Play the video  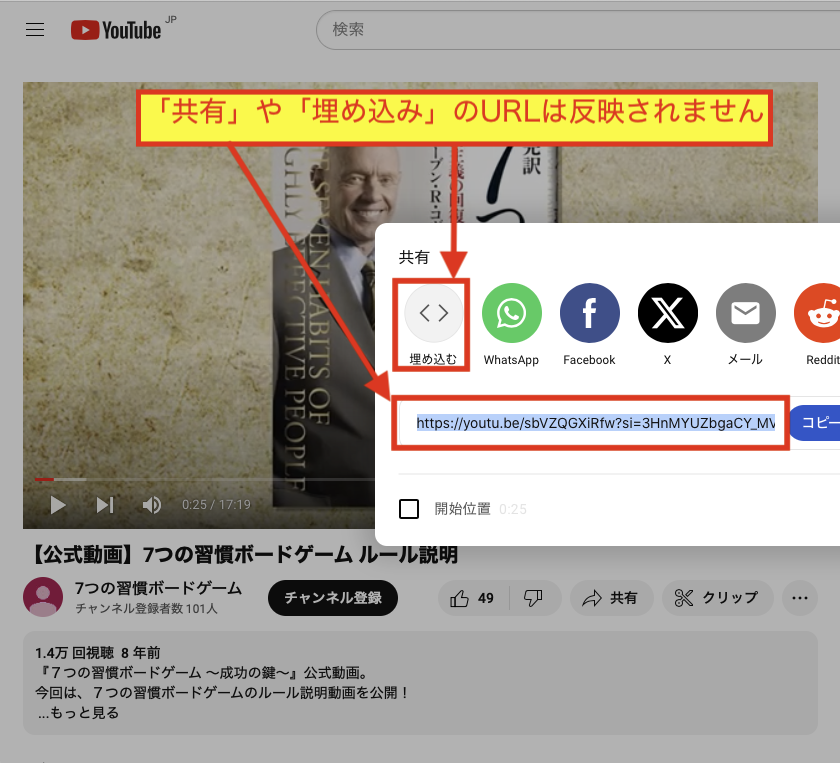57,505
